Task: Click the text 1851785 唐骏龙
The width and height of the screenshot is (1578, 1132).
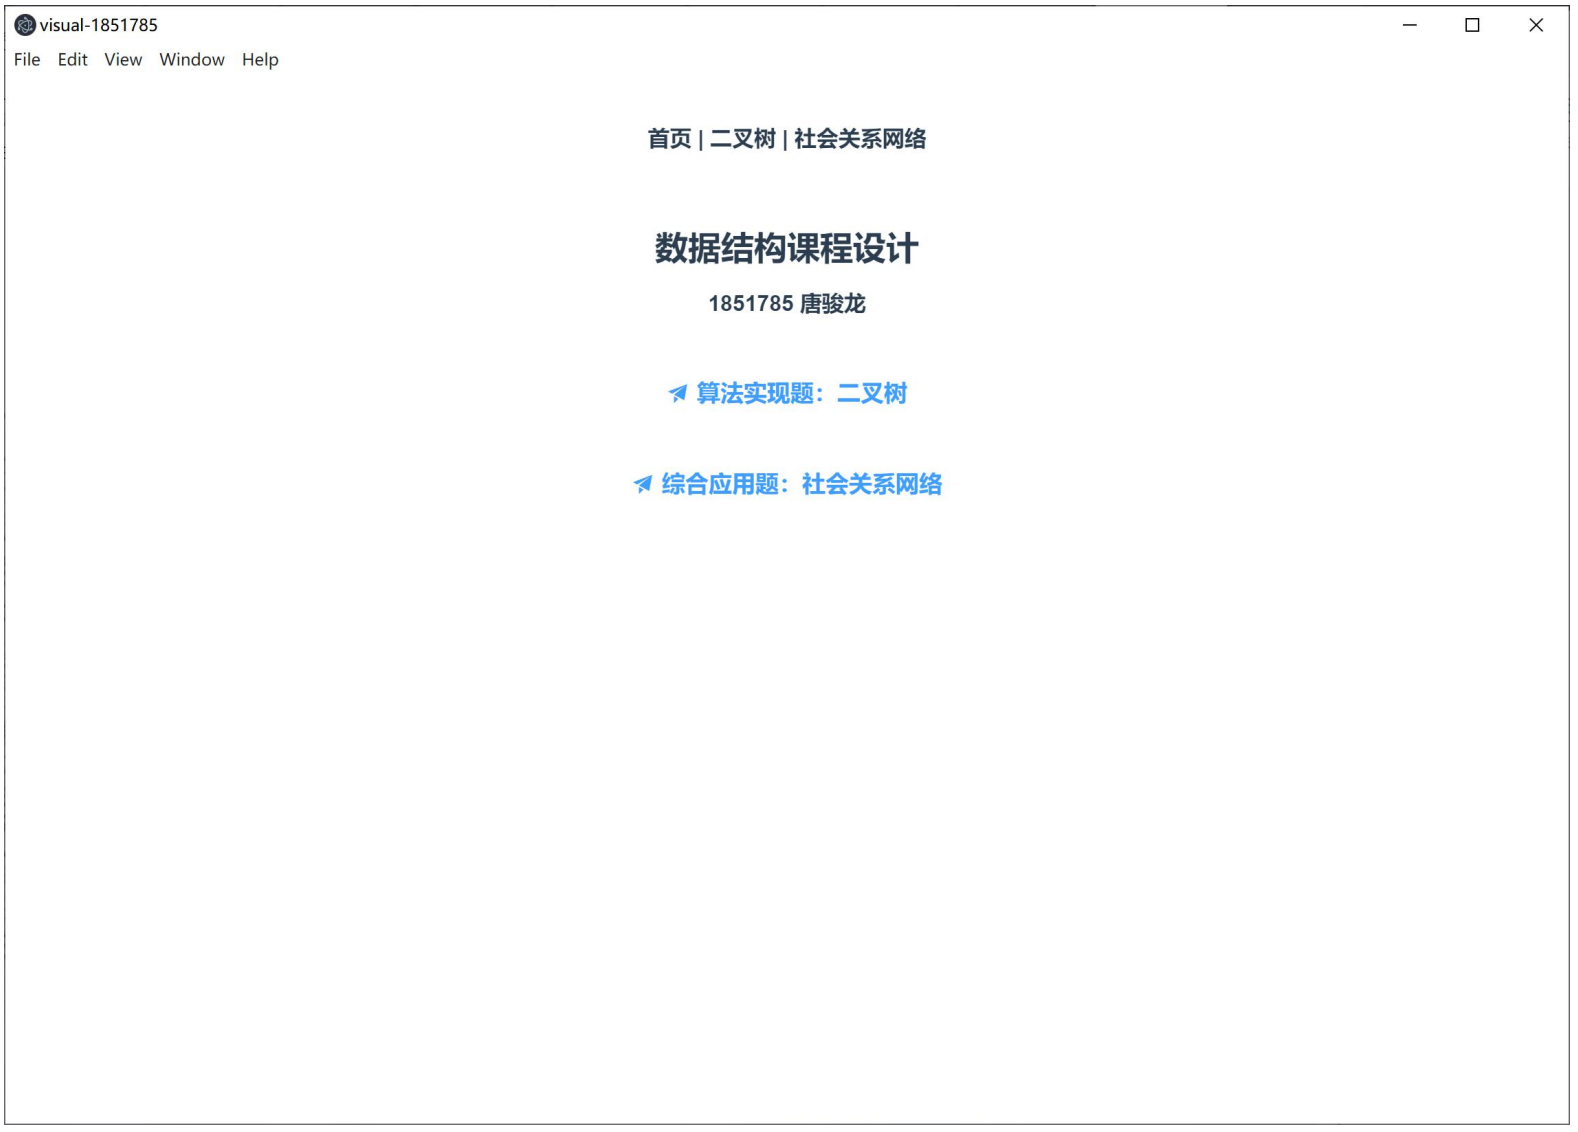Action: click(787, 304)
